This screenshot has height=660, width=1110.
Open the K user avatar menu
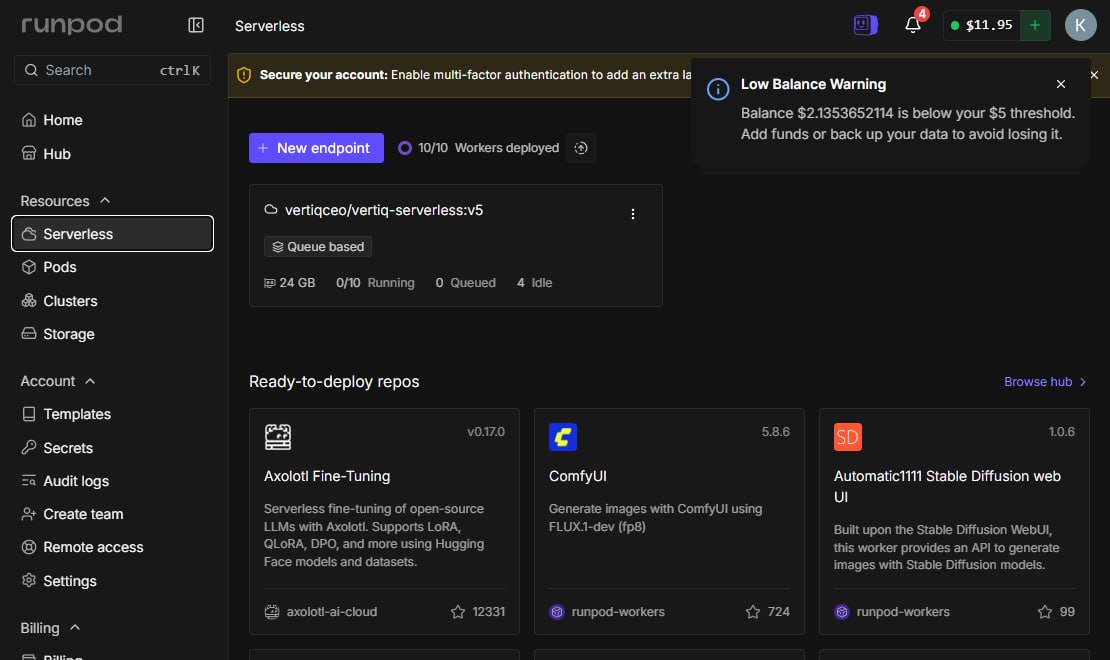coord(1080,25)
